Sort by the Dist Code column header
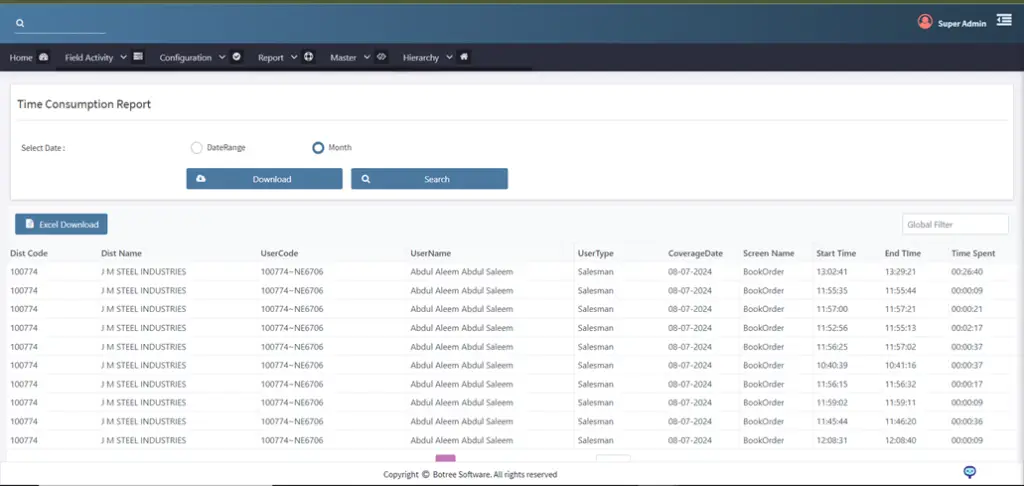 29,253
